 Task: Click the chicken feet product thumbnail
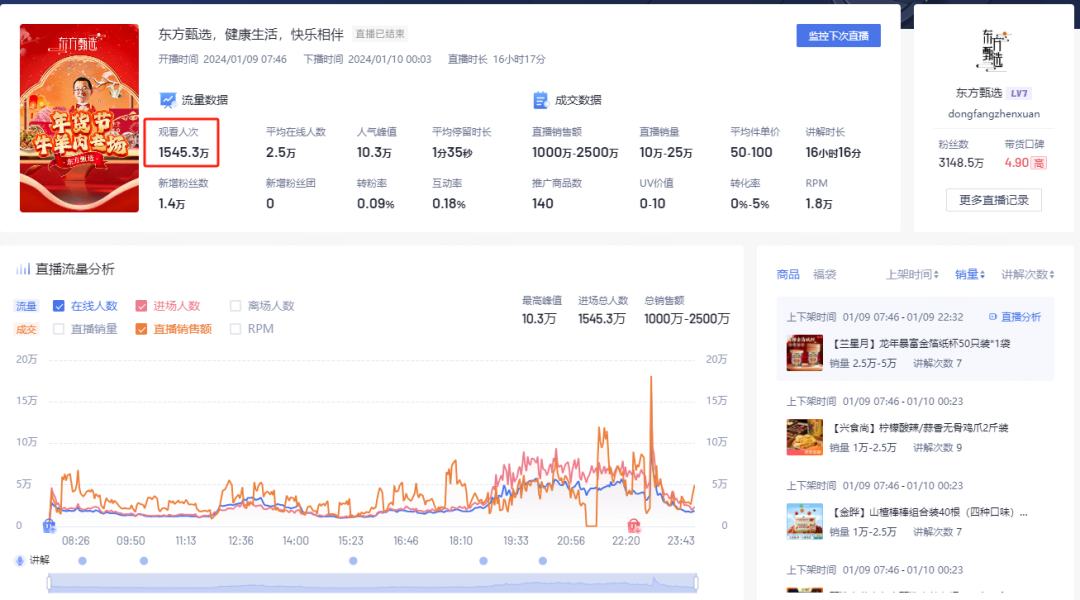tap(804, 437)
